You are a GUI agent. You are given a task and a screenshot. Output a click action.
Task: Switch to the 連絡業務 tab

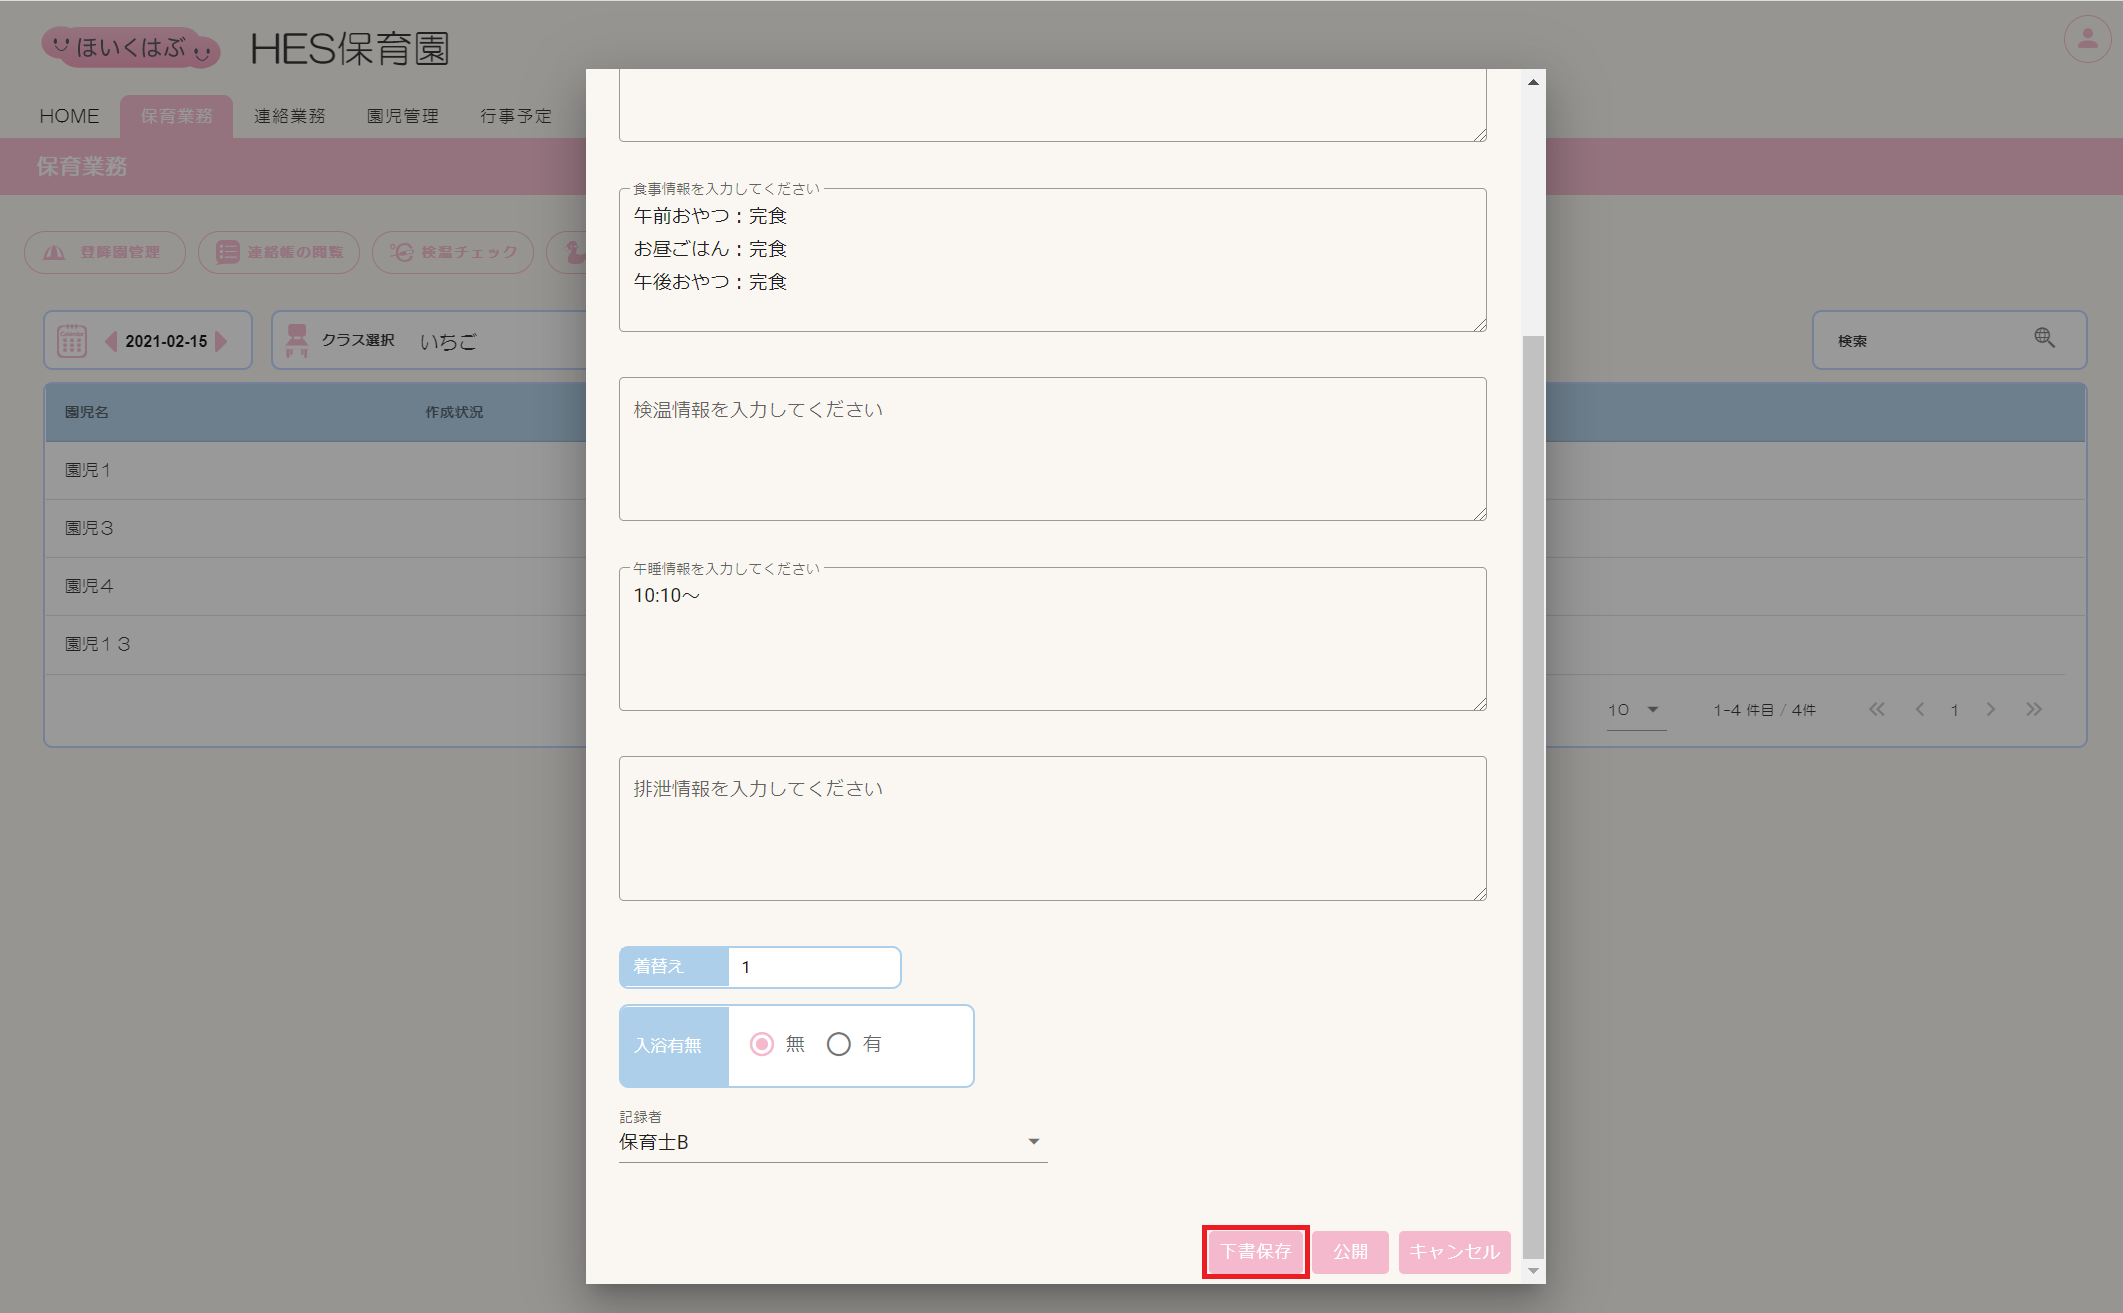coord(289,116)
